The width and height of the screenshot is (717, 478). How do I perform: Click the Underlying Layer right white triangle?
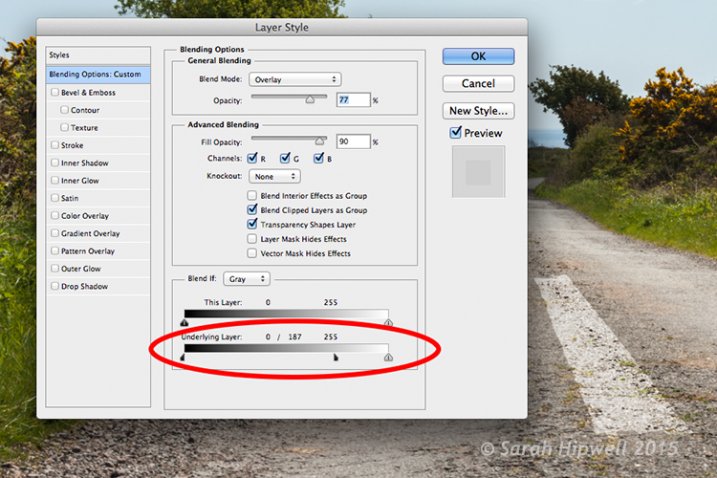click(x=388, y=357)
